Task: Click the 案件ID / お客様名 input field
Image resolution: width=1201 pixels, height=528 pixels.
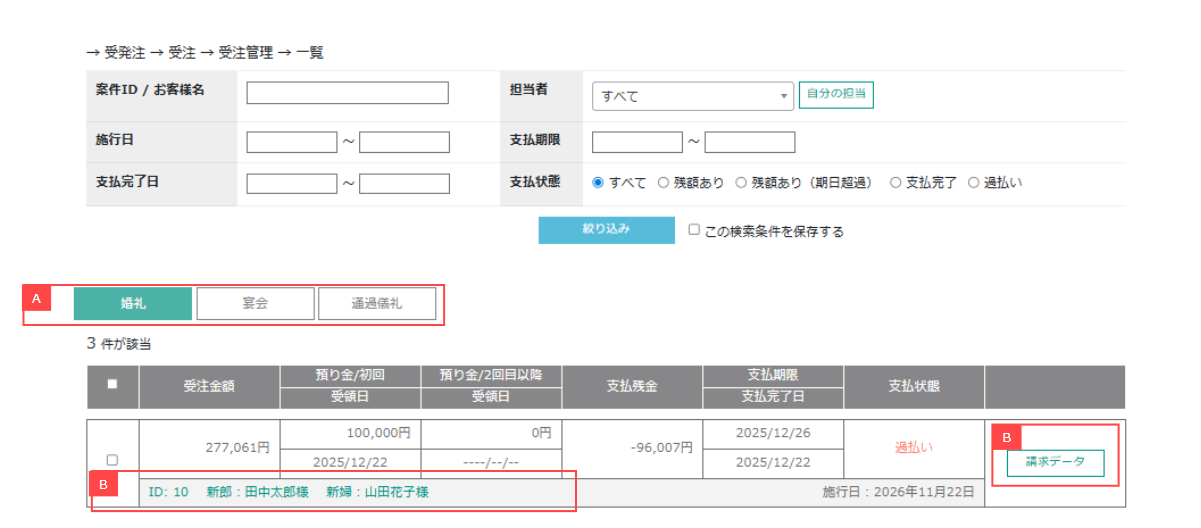Action: pyautogui.click(x=347, y=93)
